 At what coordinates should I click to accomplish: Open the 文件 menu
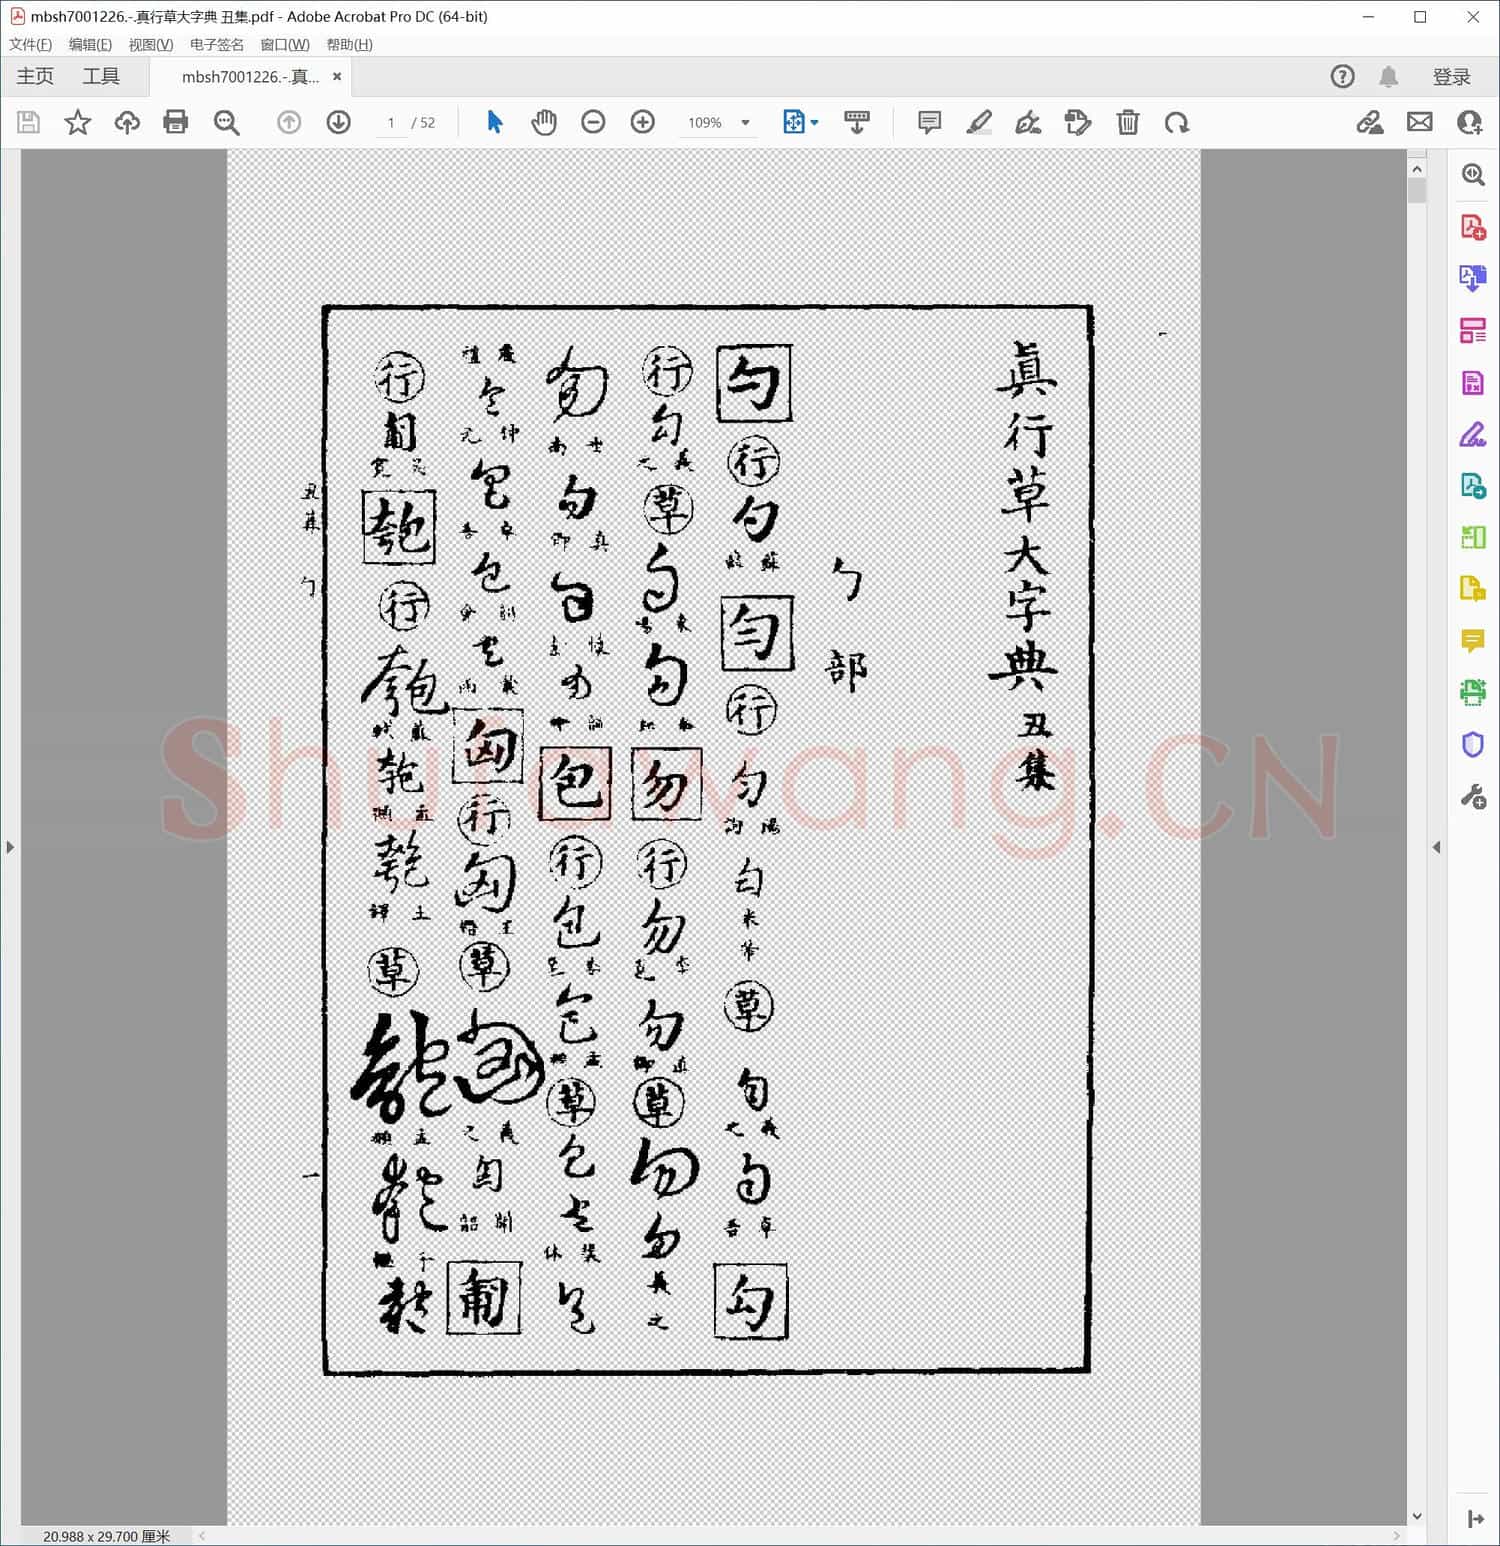29,45
